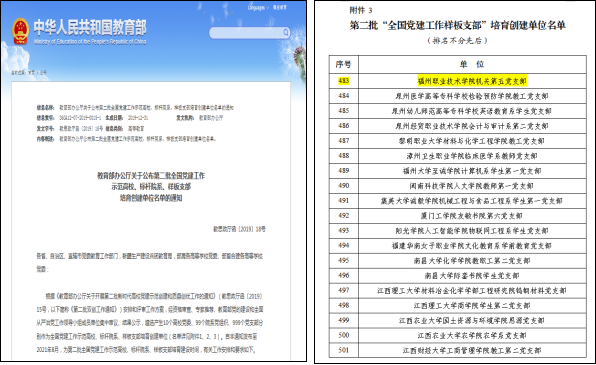Click row 485 泉州幼儿师范 unit cell
Viewport: 596px width, 365px height.
click(472, 111)
